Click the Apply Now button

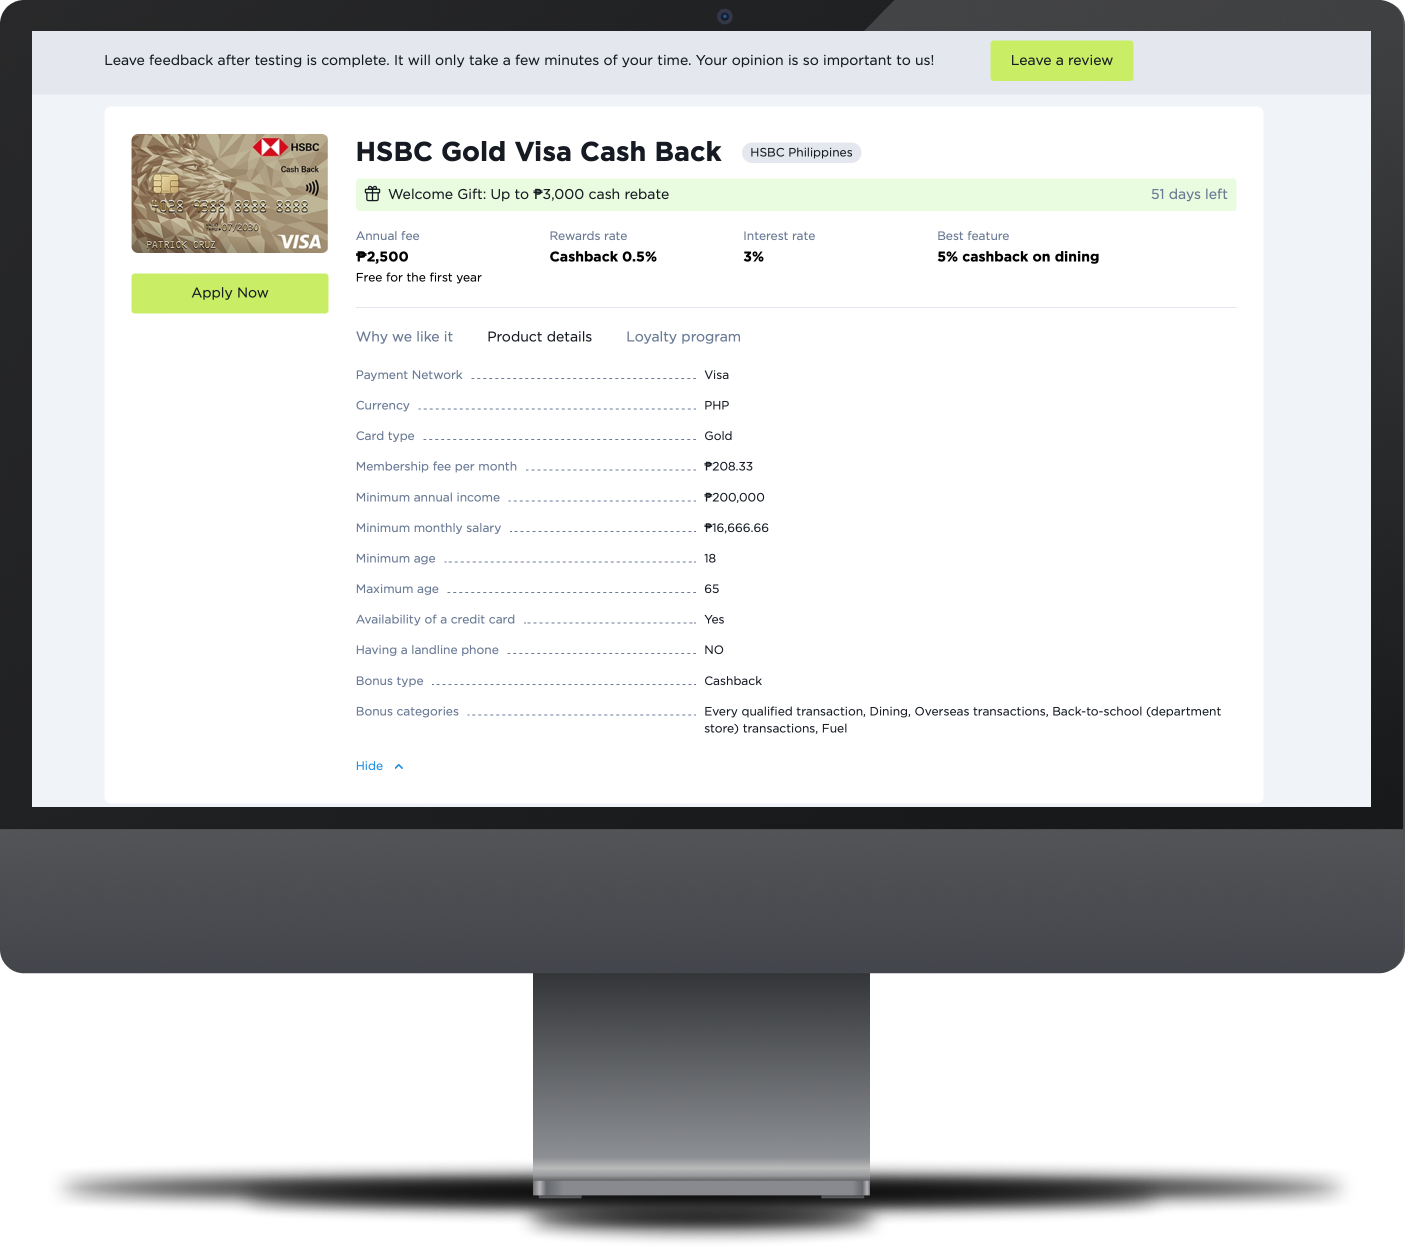tap(230, 293)
